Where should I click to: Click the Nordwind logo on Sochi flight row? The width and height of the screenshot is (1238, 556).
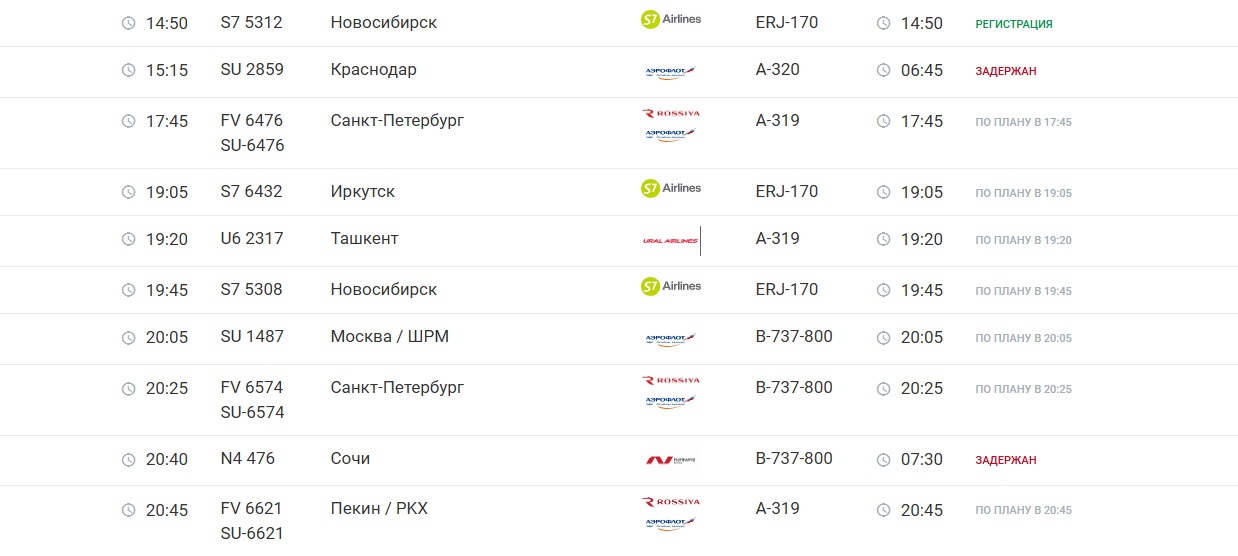[x=670, y=460]
